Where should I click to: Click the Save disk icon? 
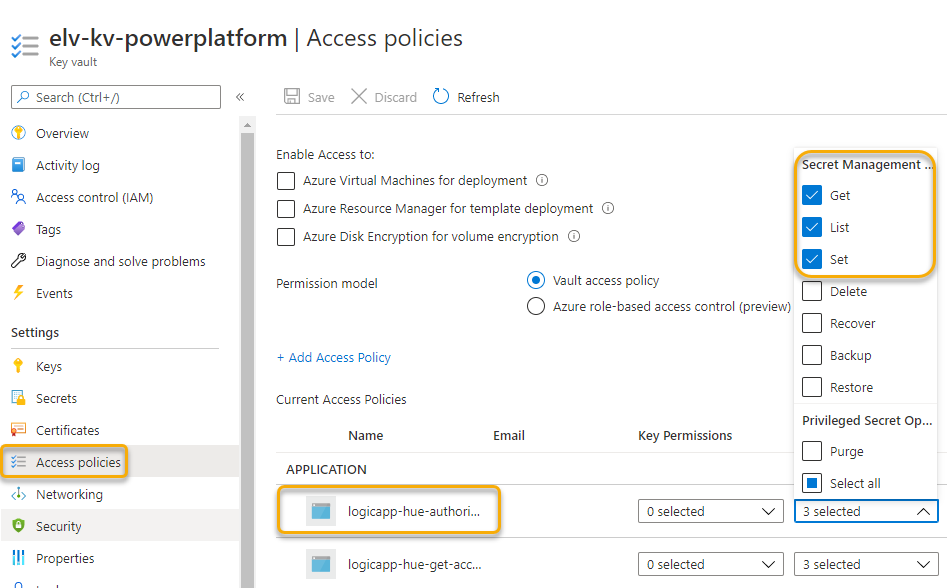point(292,97)
